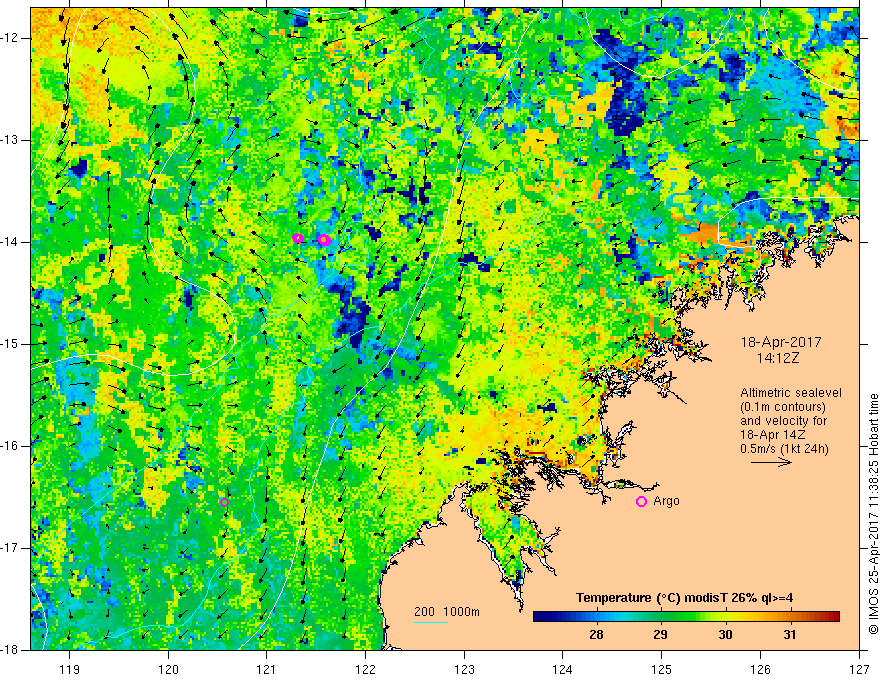Select the yellow-centered Argo float marker near 121.6E
Viewport: 880px width, 680px height.
(324, 240)
